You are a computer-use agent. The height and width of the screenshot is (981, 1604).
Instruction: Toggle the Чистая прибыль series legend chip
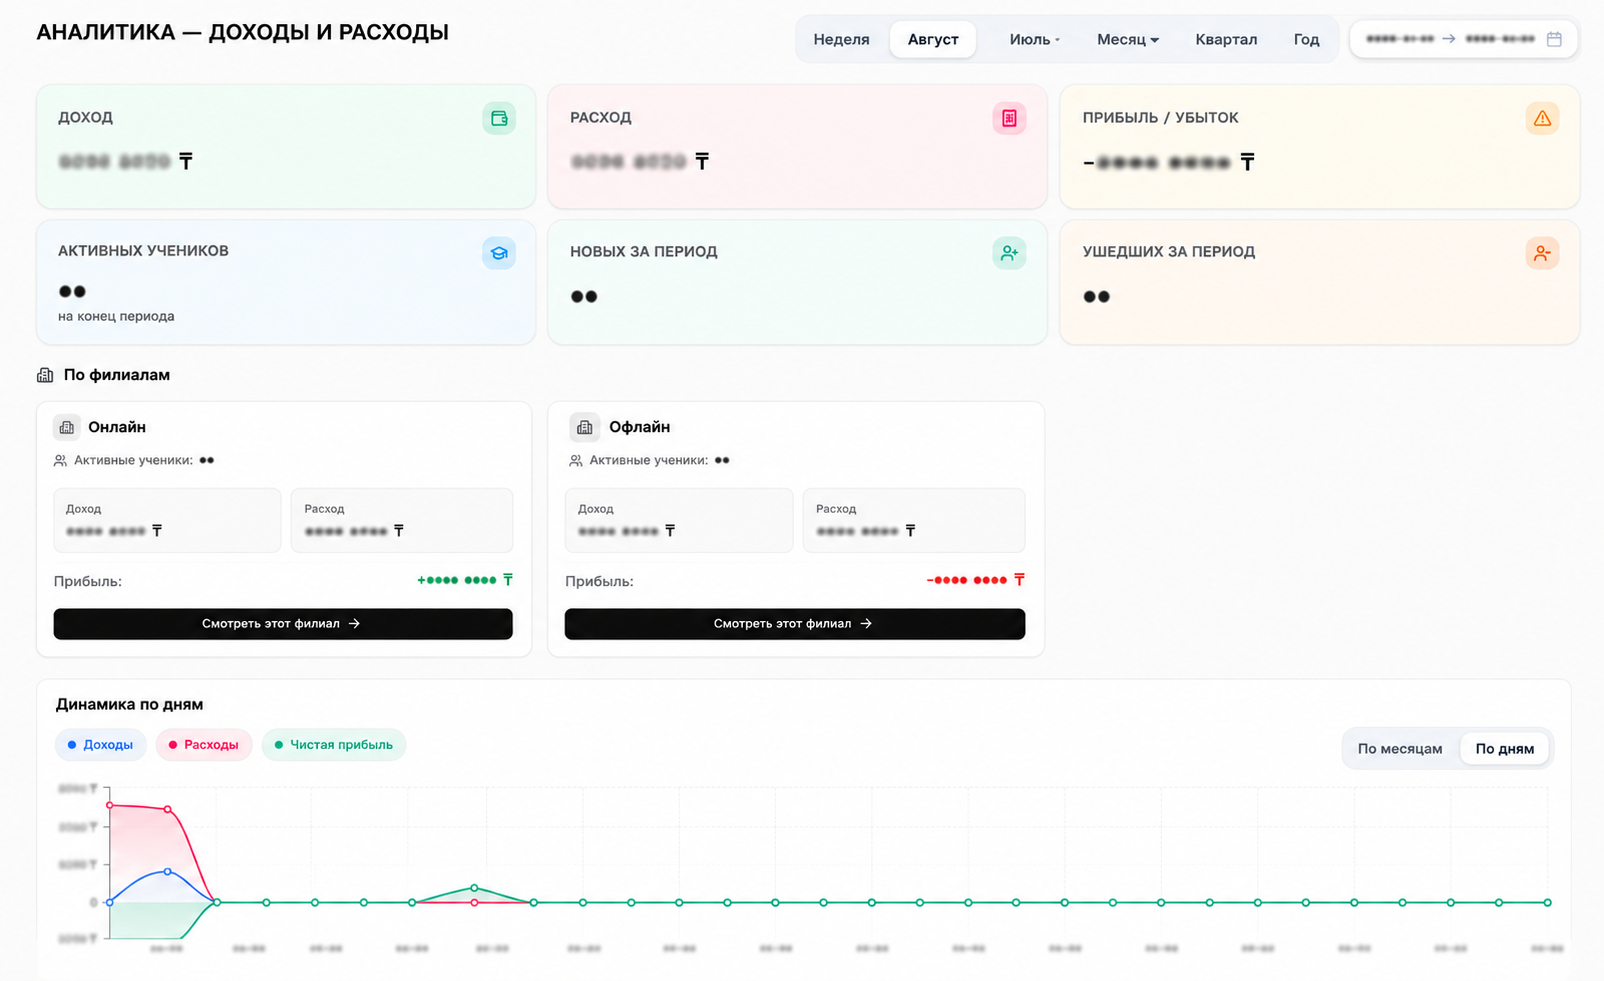click(x=334, y=745)
